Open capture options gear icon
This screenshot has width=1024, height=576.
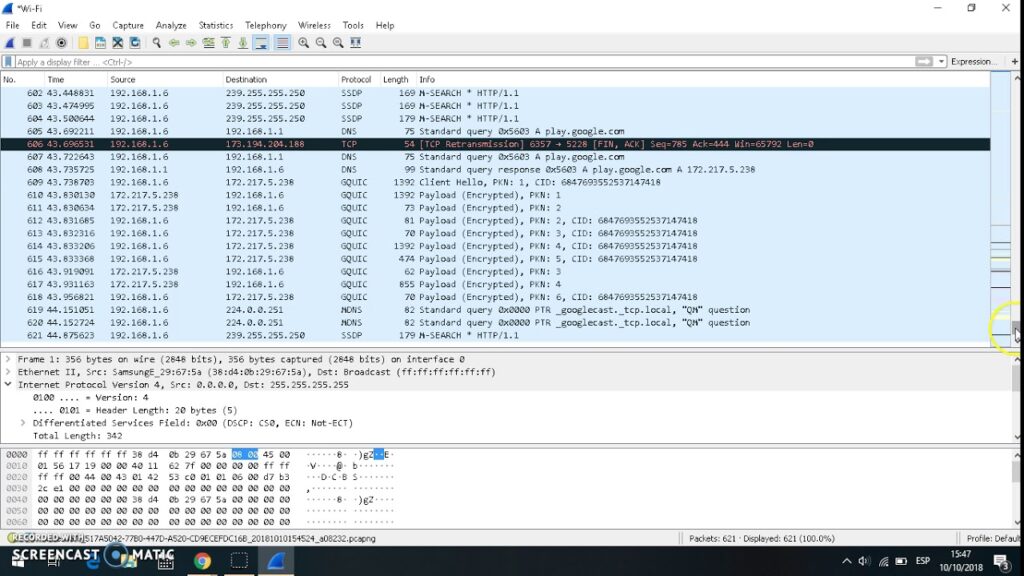[x=61, y=43]
